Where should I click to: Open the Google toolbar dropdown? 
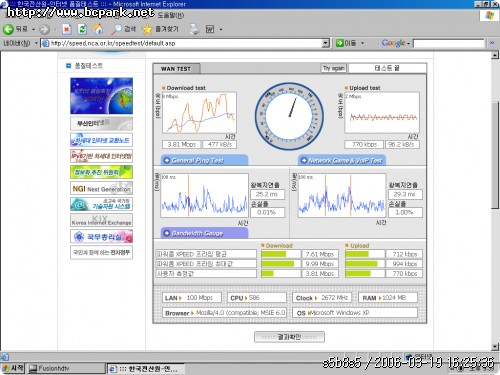(x=408, y=44)
